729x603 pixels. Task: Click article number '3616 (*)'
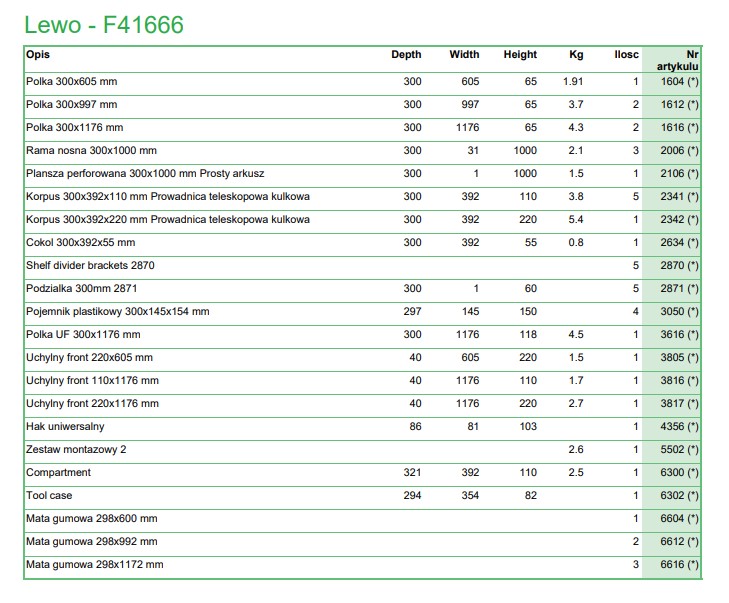(x=680, y=335)
